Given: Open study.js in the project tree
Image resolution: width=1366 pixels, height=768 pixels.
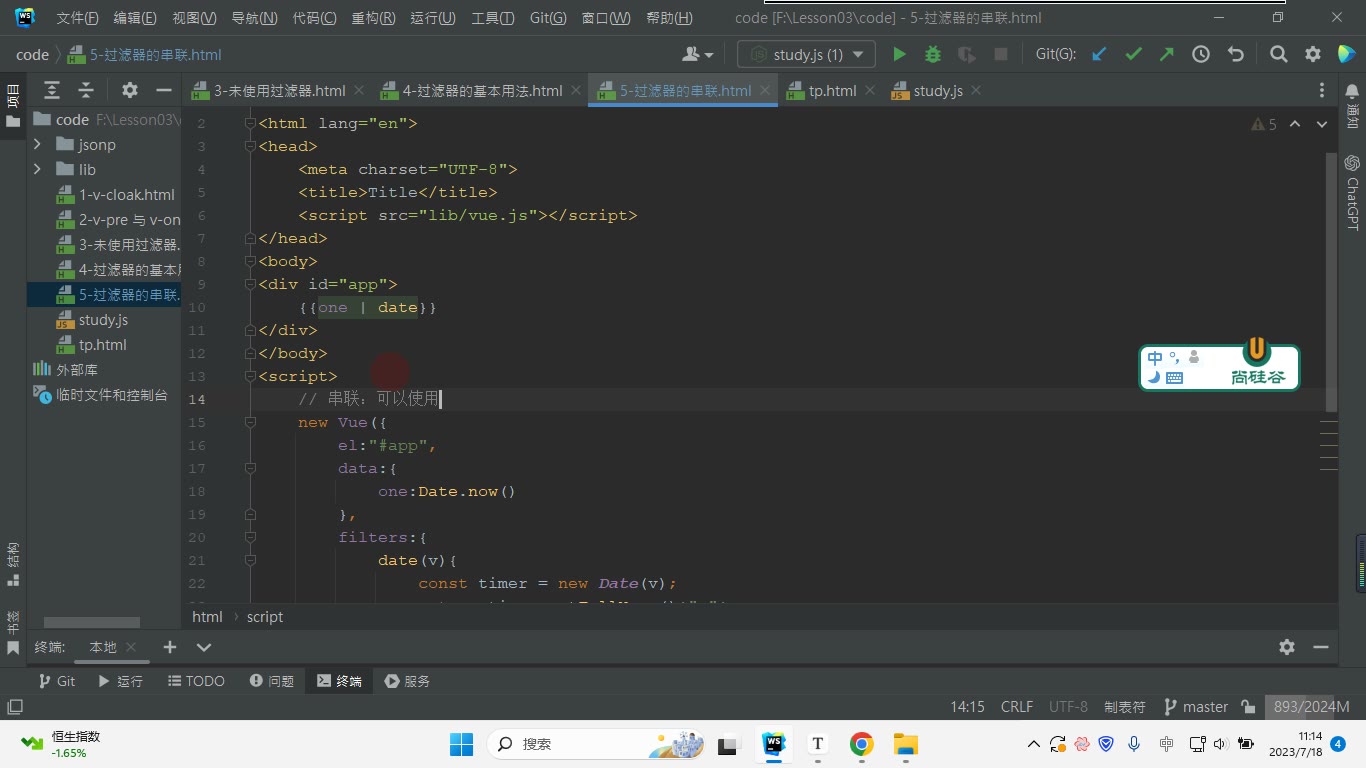Looking at the screenshot, I should tap(103, 320).
